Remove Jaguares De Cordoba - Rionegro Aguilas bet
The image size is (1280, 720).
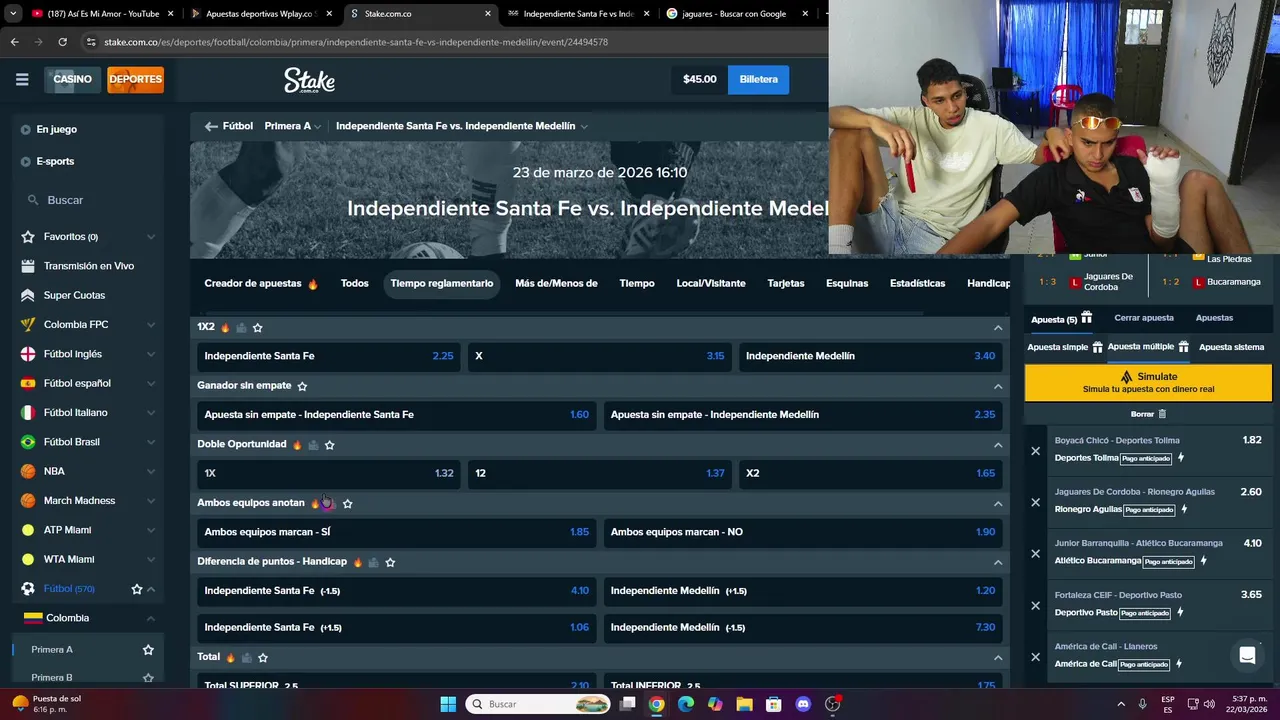(x=1035, y=502)
